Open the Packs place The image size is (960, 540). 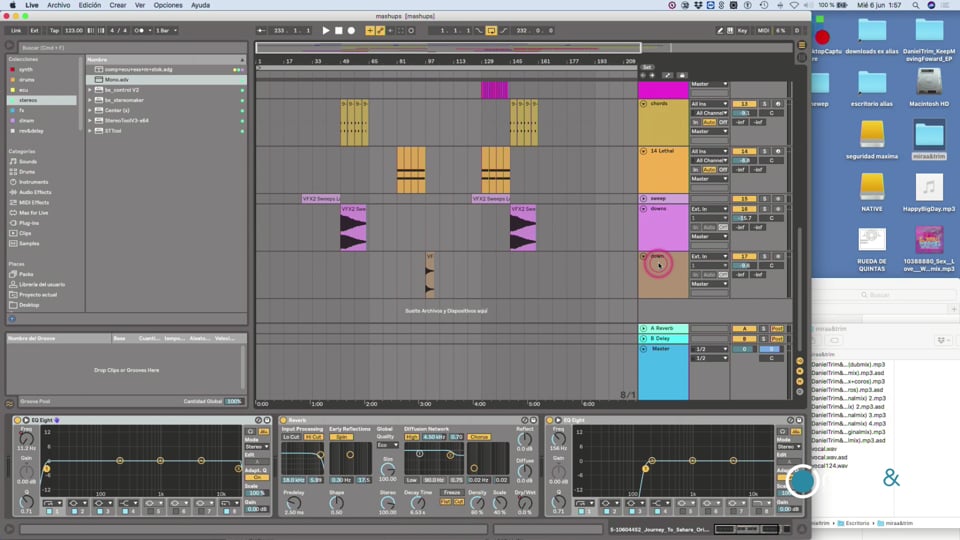click(x=26, y=274)
